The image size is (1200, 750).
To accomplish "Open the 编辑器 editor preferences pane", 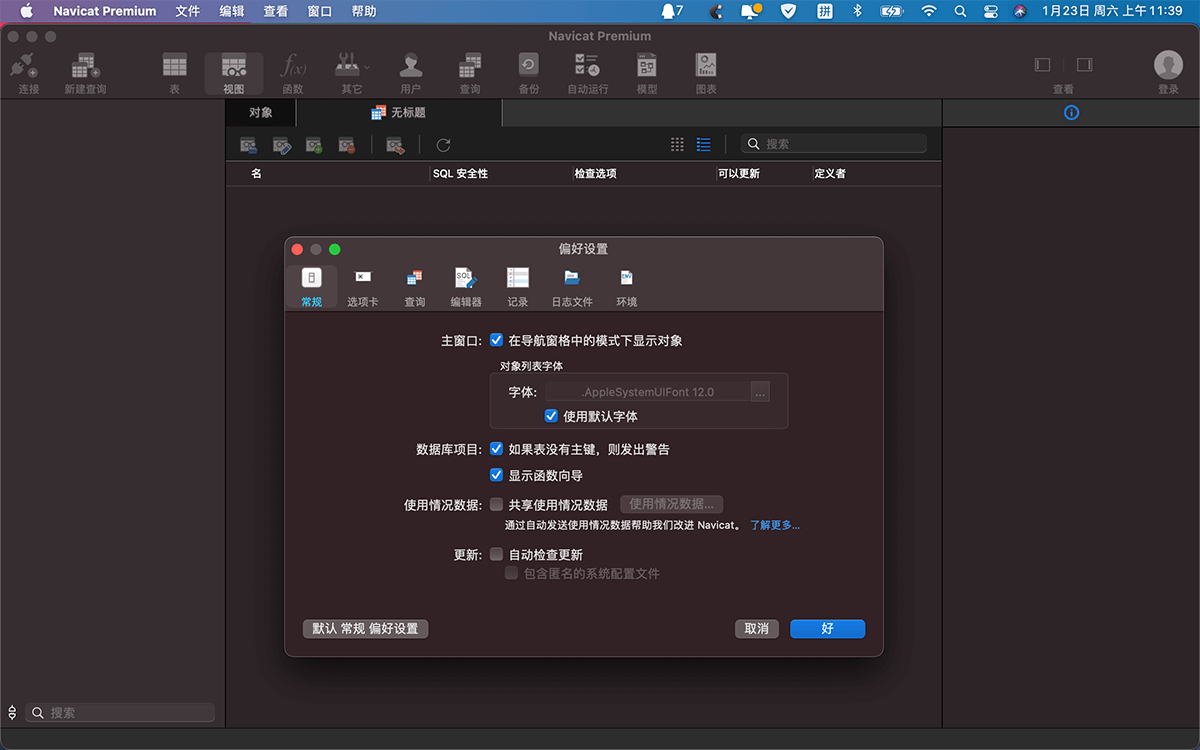I will pyautogui.click(x=466, y=286).
